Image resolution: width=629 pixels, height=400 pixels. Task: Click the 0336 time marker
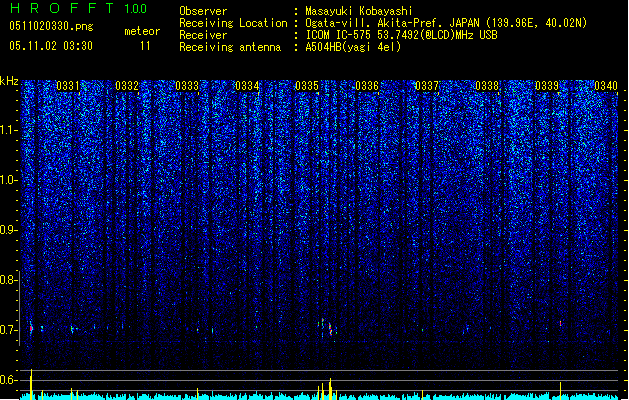(x=367, y=86)
